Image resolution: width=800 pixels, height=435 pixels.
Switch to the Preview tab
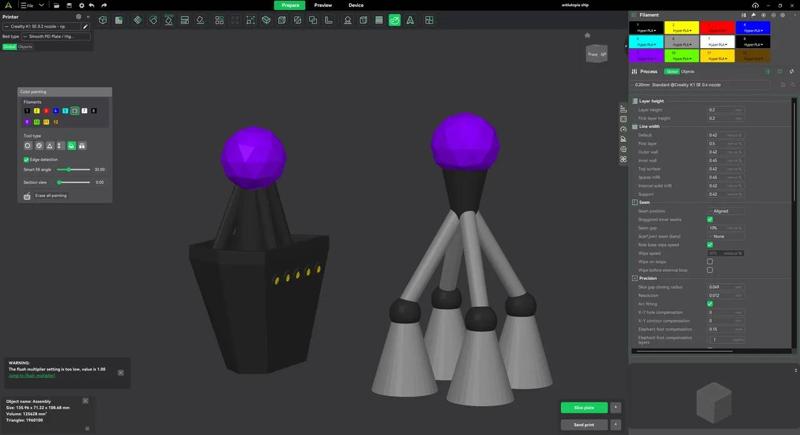click(323, 5)
